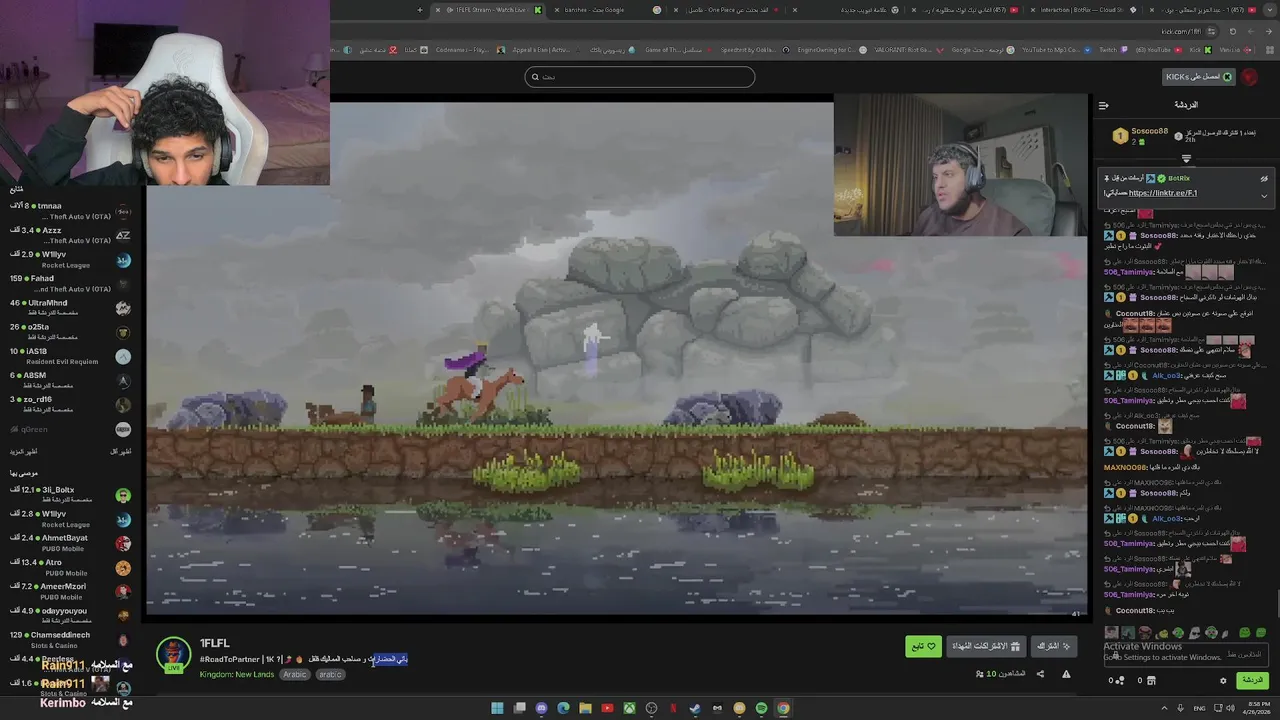Open odayyouyou channel in sidebar
This screenshot has width=1280, height=720.
coord(70,616)
